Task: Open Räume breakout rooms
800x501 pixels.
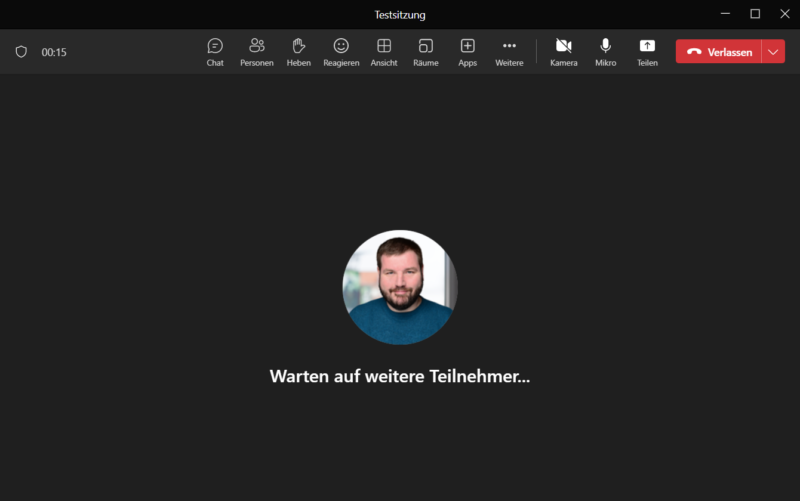Action: pyautogui.click(x=426, y=52)
